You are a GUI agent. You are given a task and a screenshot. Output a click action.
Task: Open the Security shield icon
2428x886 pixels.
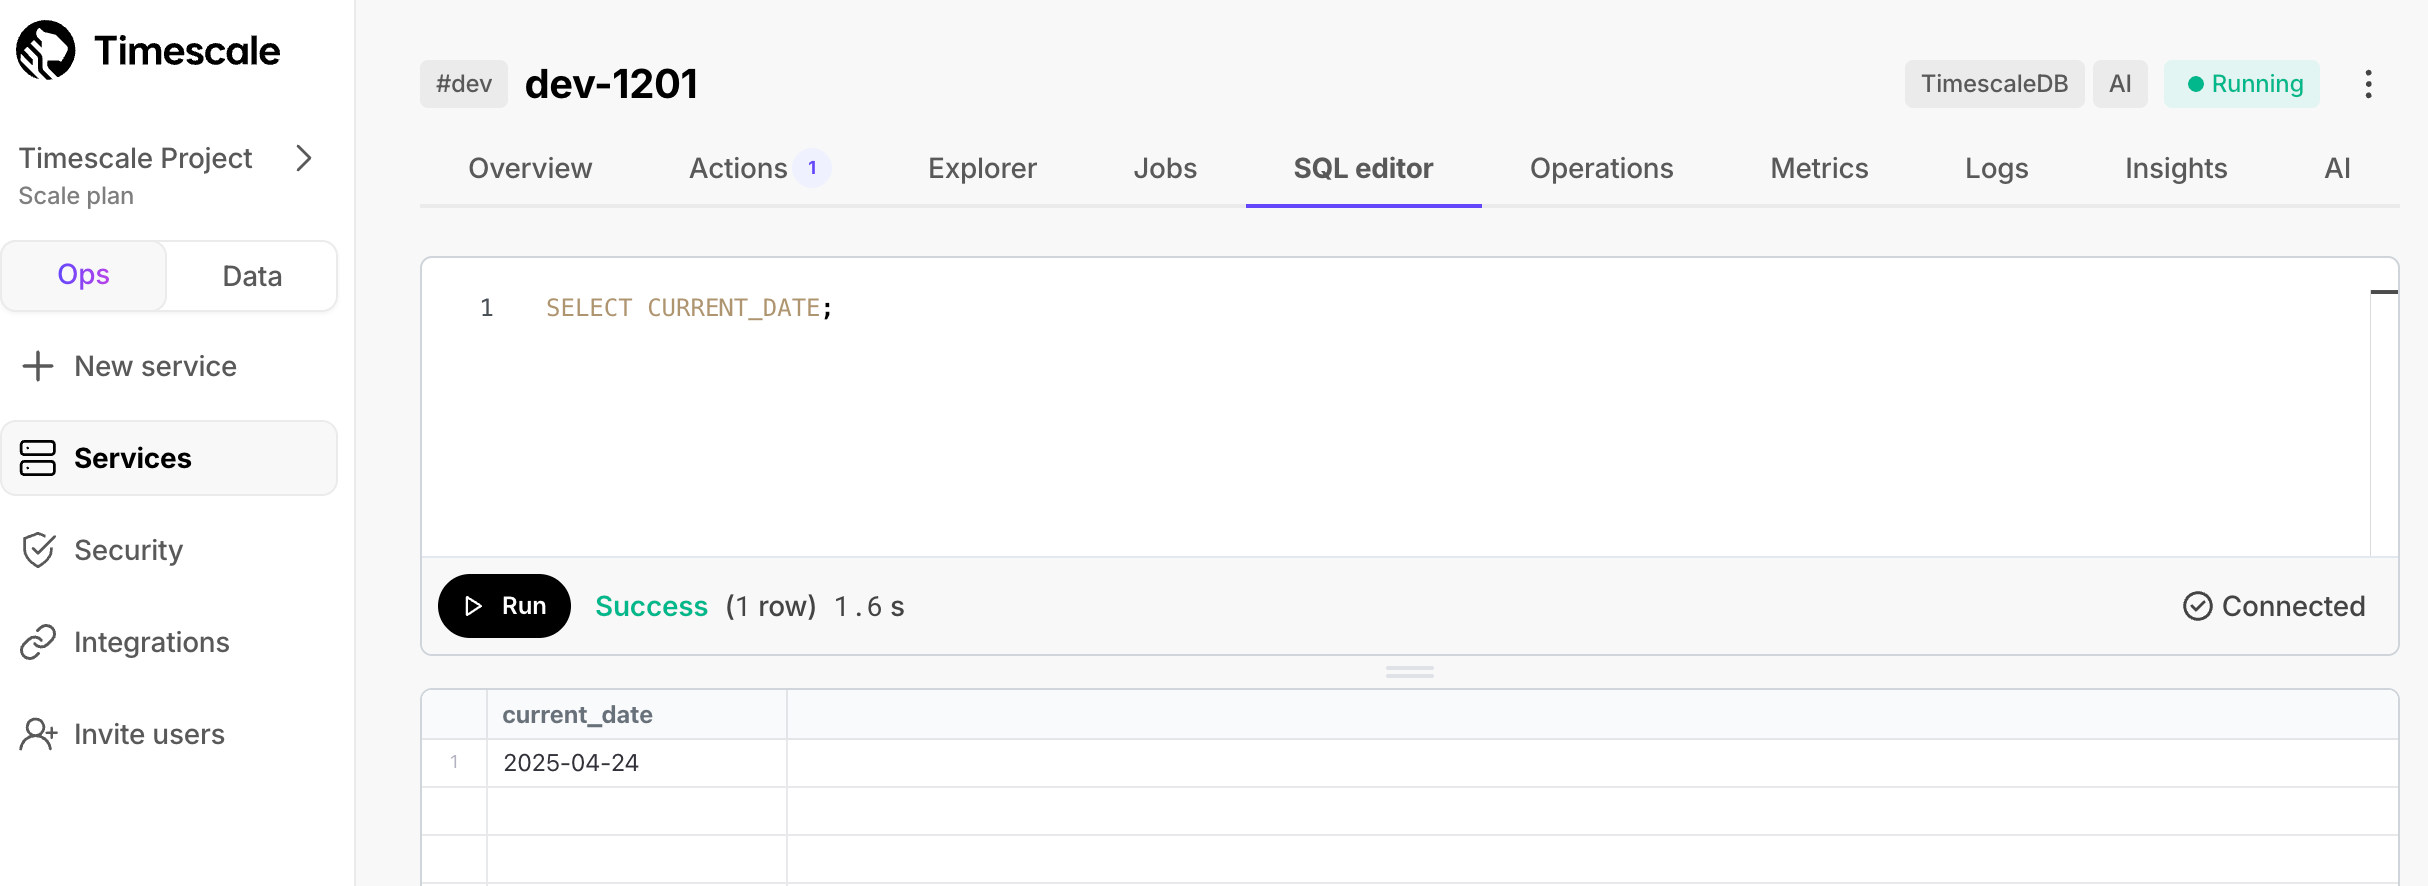[38, 550]
